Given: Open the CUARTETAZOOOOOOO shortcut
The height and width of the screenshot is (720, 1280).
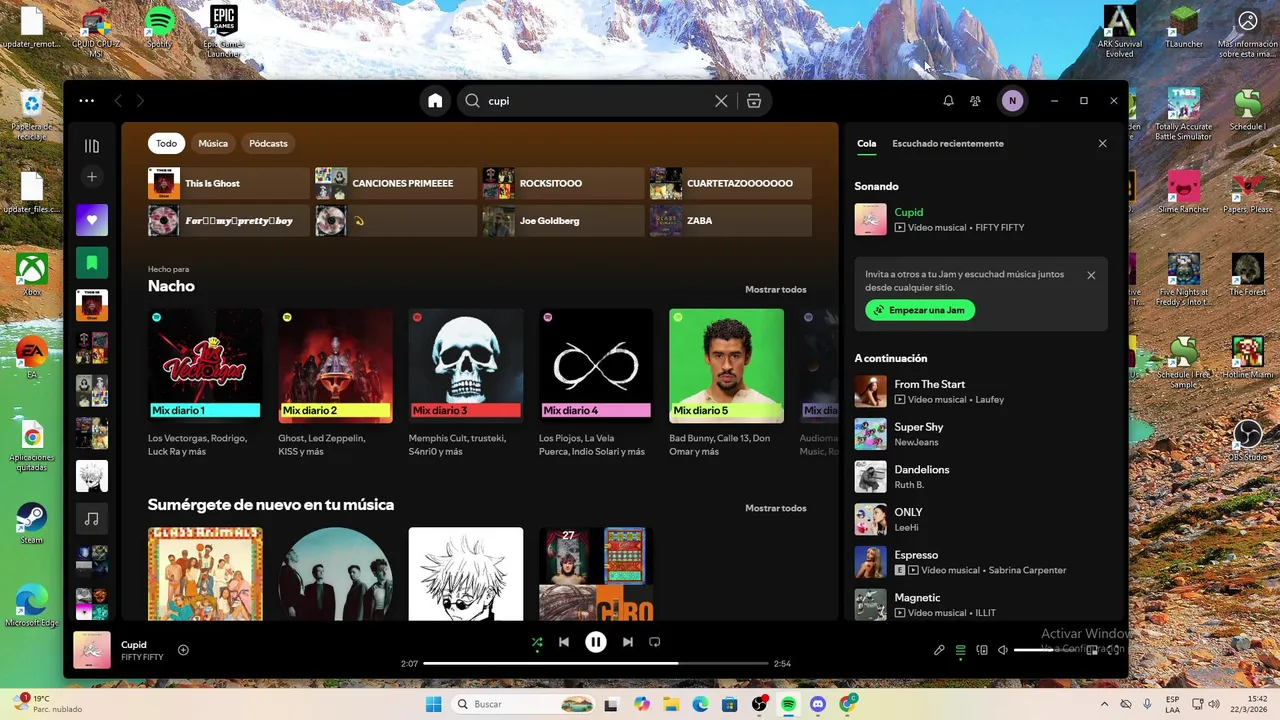Looking at the screenshot, I should (x=730, y=184).
